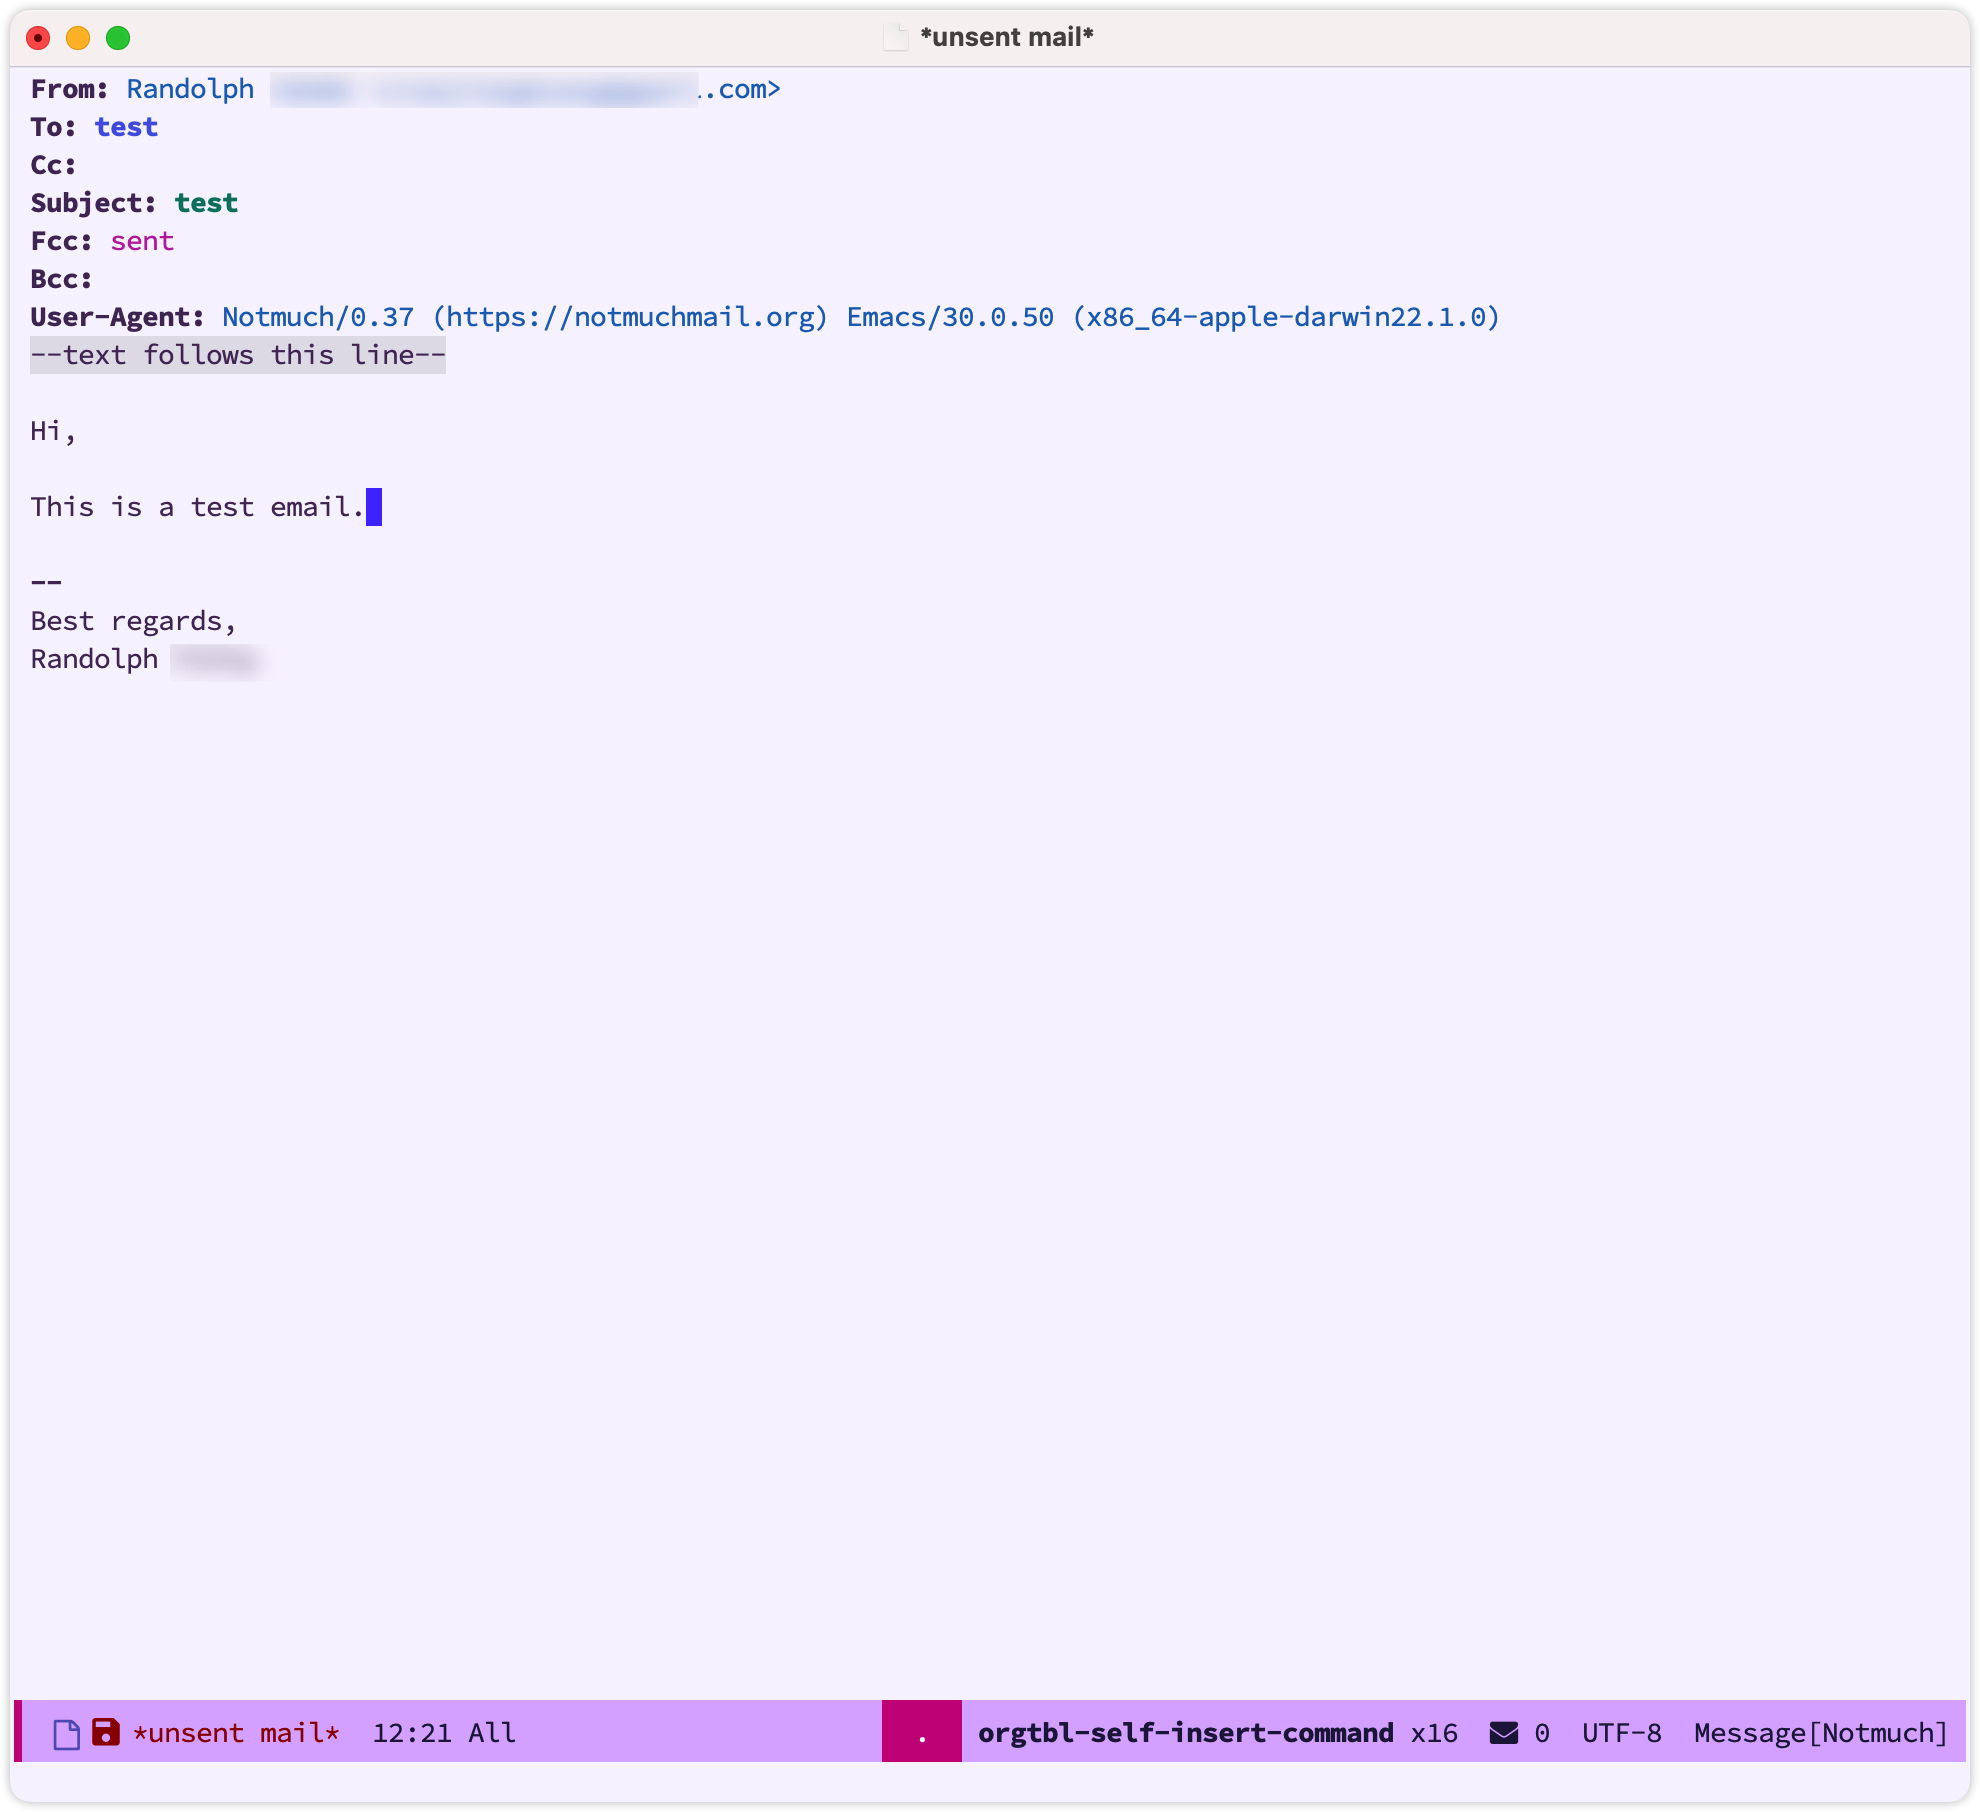Click 'Notmuch/0.37' in the User-Agent header
Screen dimensions: 1980x1812
click(x=318, y=317)
